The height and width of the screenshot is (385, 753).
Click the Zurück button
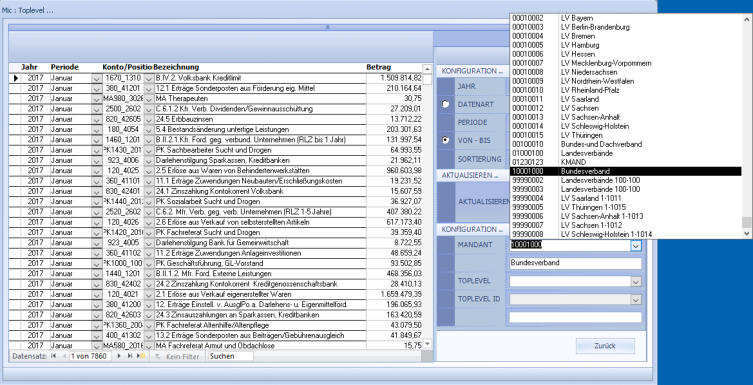pyautogui.click(x=605, y=346)
